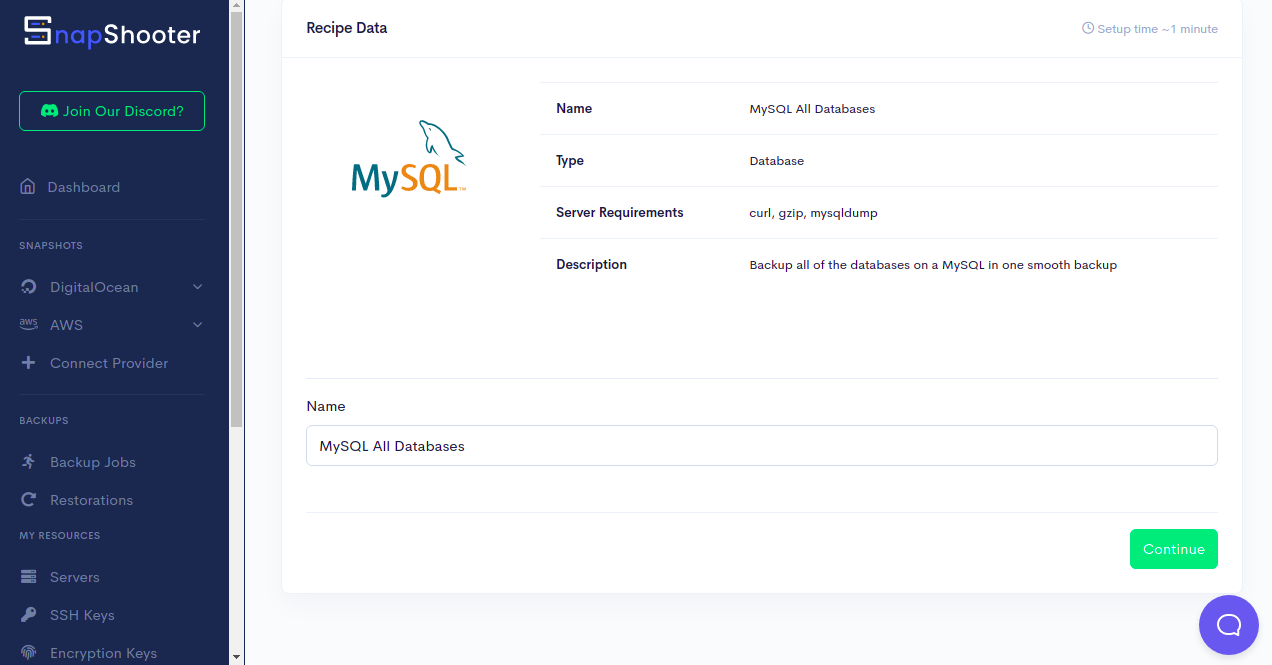Image resolution: width=1272 pixels, height=665 pixels.
Task: Open the Encryption Keys page
Action: [103, 653]
